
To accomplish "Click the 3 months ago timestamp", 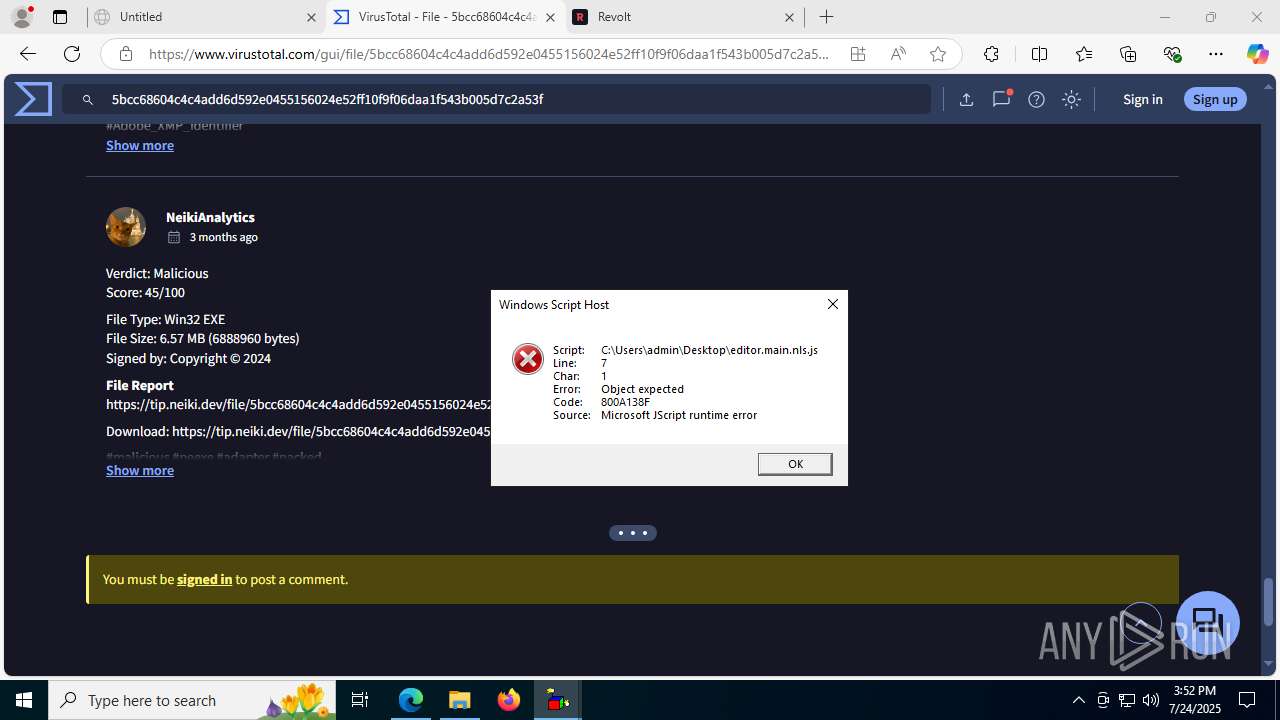I will 224,237.
